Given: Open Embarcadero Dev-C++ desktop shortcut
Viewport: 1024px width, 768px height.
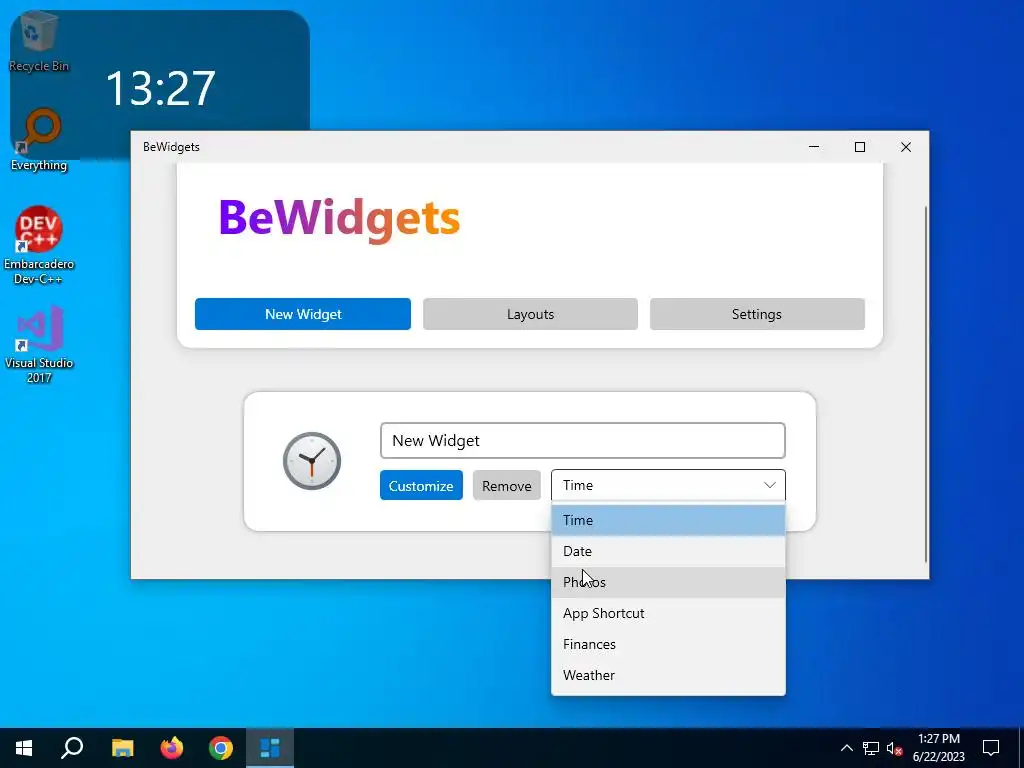Looking at the screenshot, I should coord(39,245).
